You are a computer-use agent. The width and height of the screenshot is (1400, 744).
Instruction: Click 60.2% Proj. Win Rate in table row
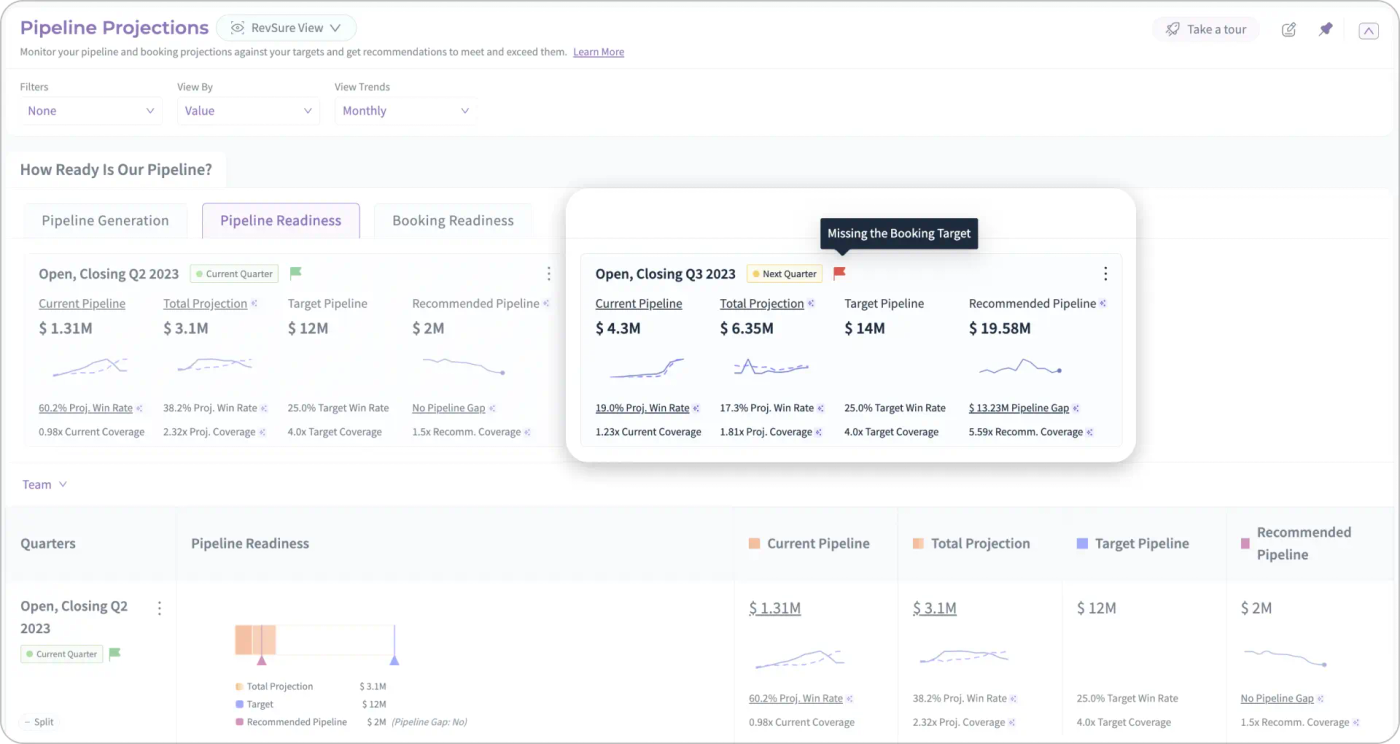(x=796, y=699)
